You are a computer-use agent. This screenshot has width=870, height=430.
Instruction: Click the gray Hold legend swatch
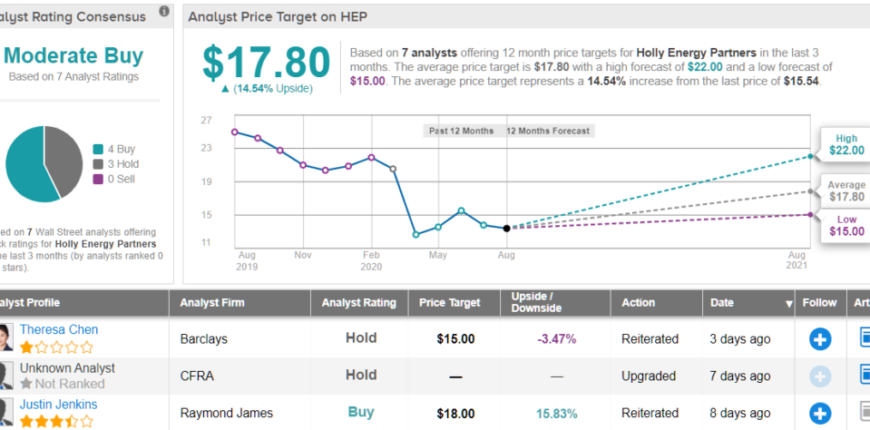(98, 164)
